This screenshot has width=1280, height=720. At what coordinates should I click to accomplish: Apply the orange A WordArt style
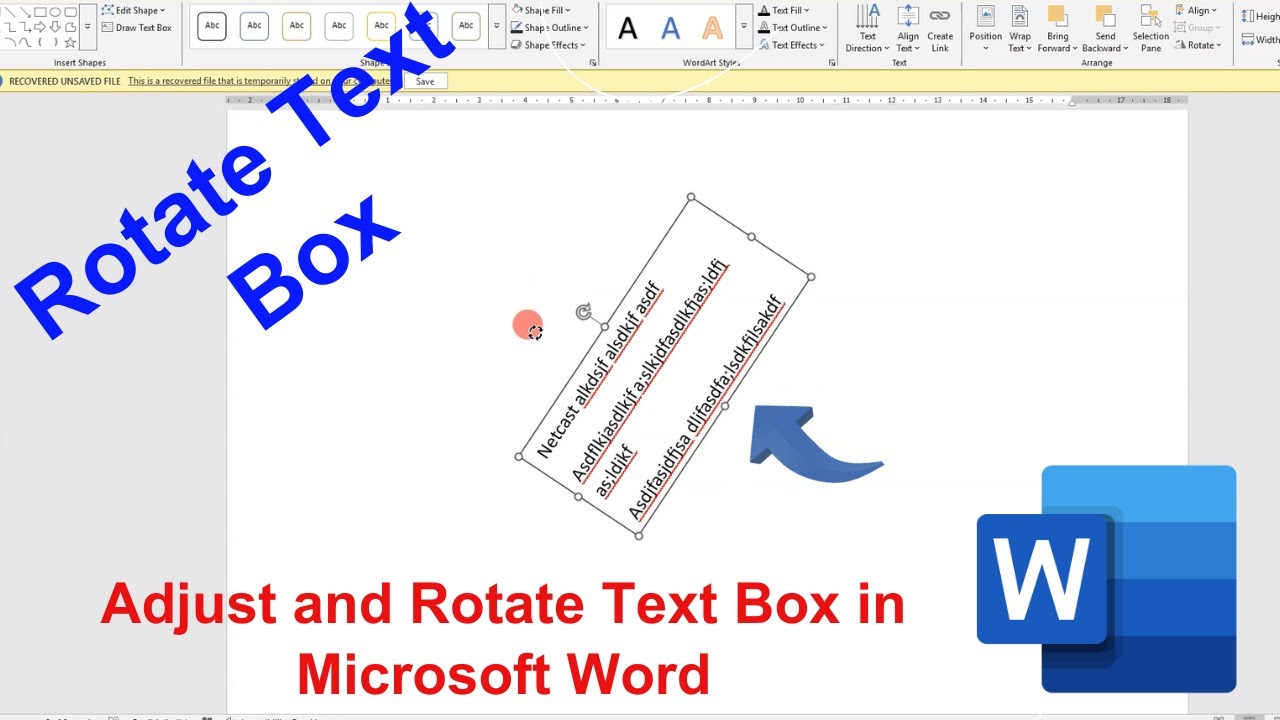712,28
